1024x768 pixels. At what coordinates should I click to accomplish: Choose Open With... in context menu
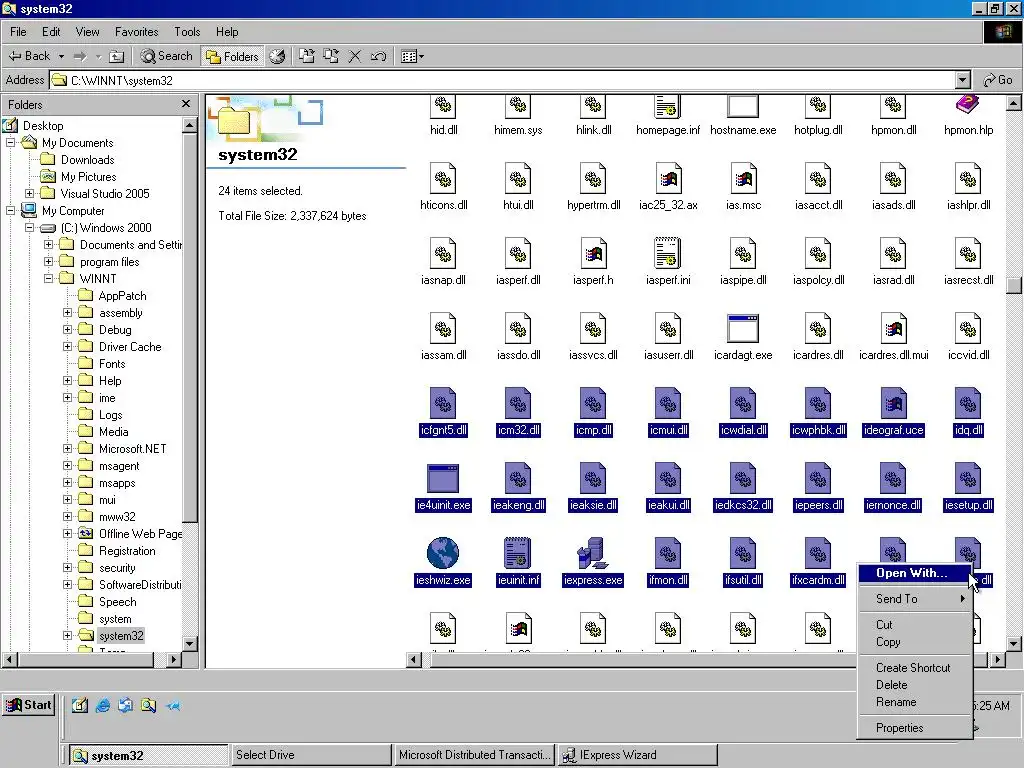(914, 573)
